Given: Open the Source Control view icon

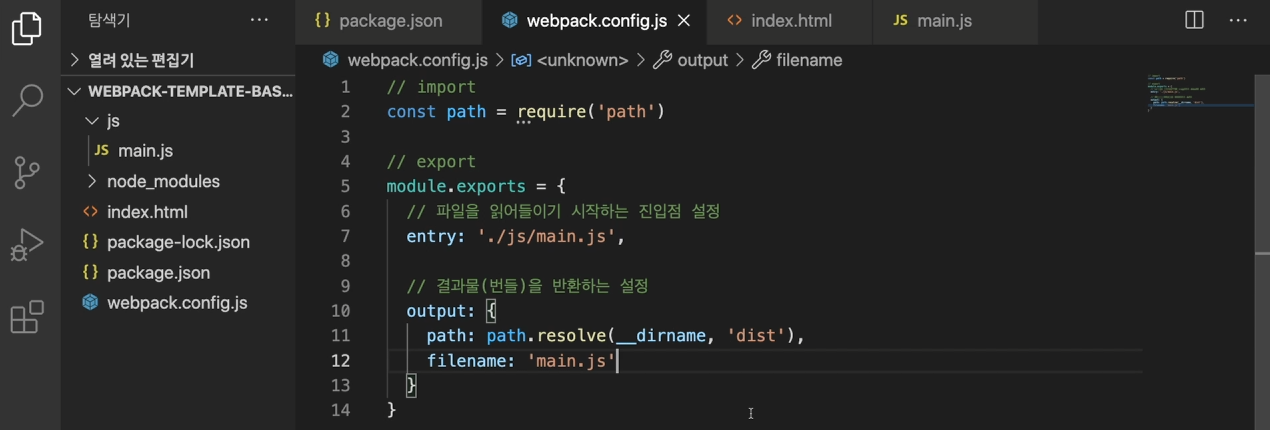Looking at the screenshot, I should pyautogui.click(x=27, y=172).
